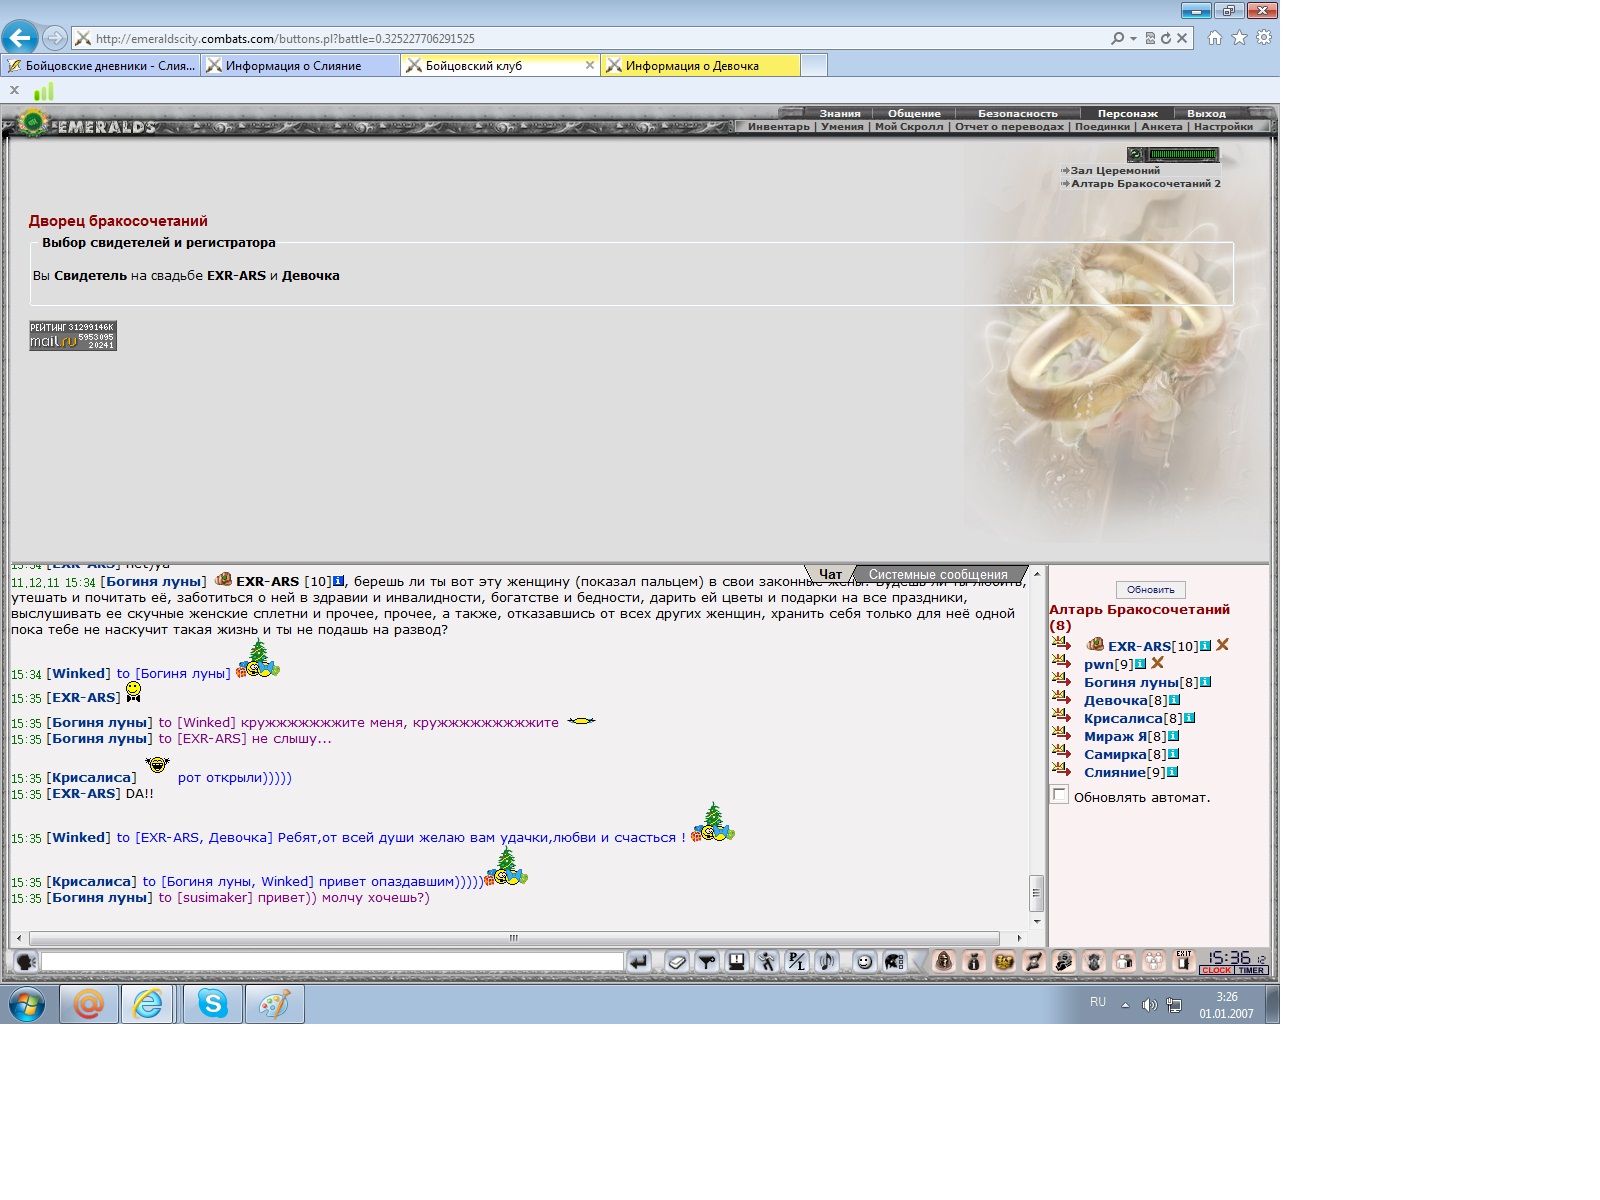Viewport: 1600px width, 1200px height.
Task: Click the Выход menu item
Action: coord(1206,113)
